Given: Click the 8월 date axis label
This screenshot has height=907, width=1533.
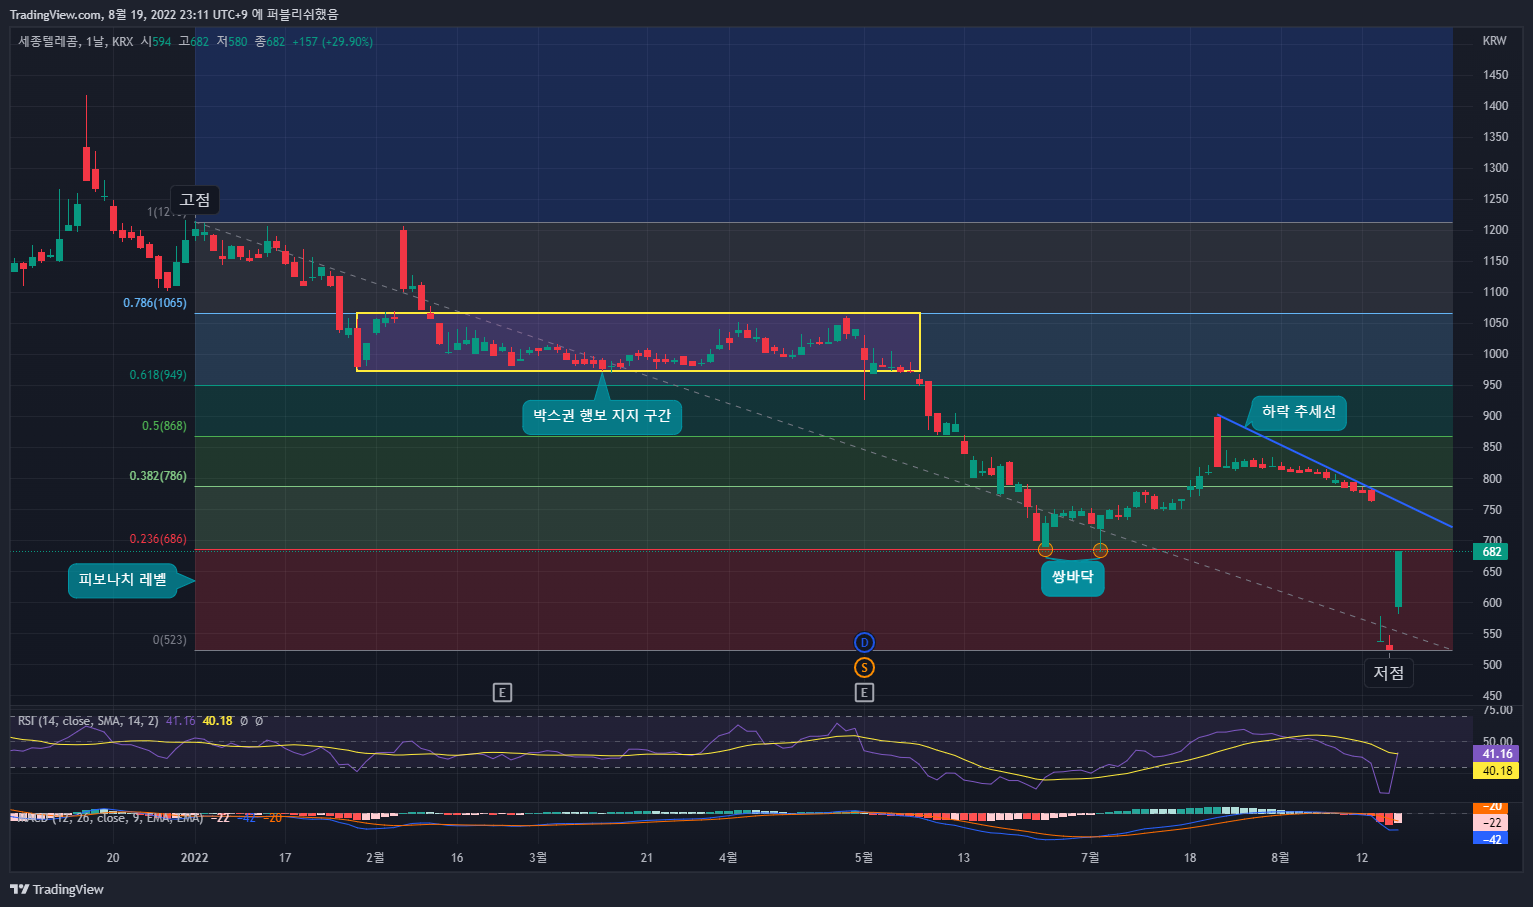Looking at the screenshot, I should 1280,857.
